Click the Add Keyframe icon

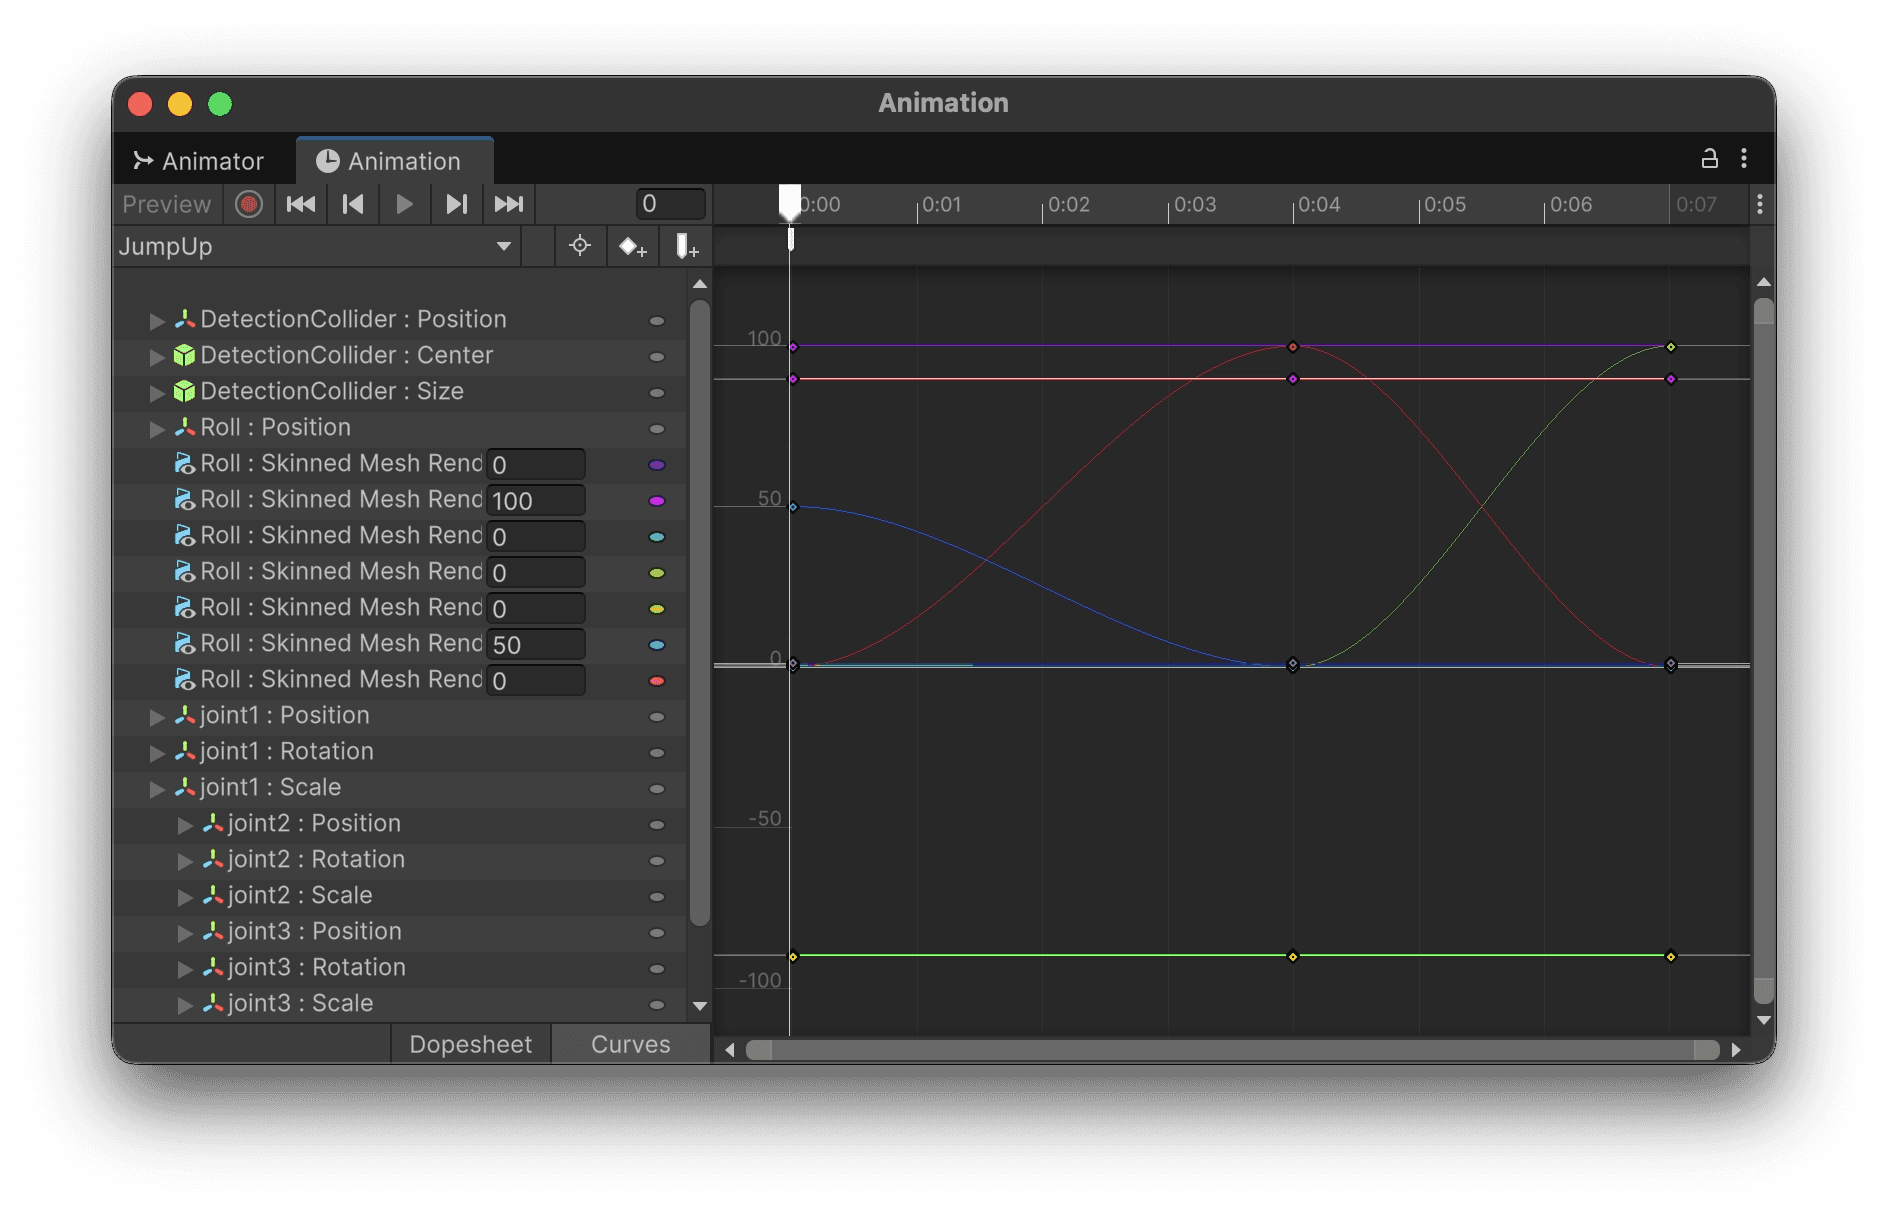pos(632,246)
